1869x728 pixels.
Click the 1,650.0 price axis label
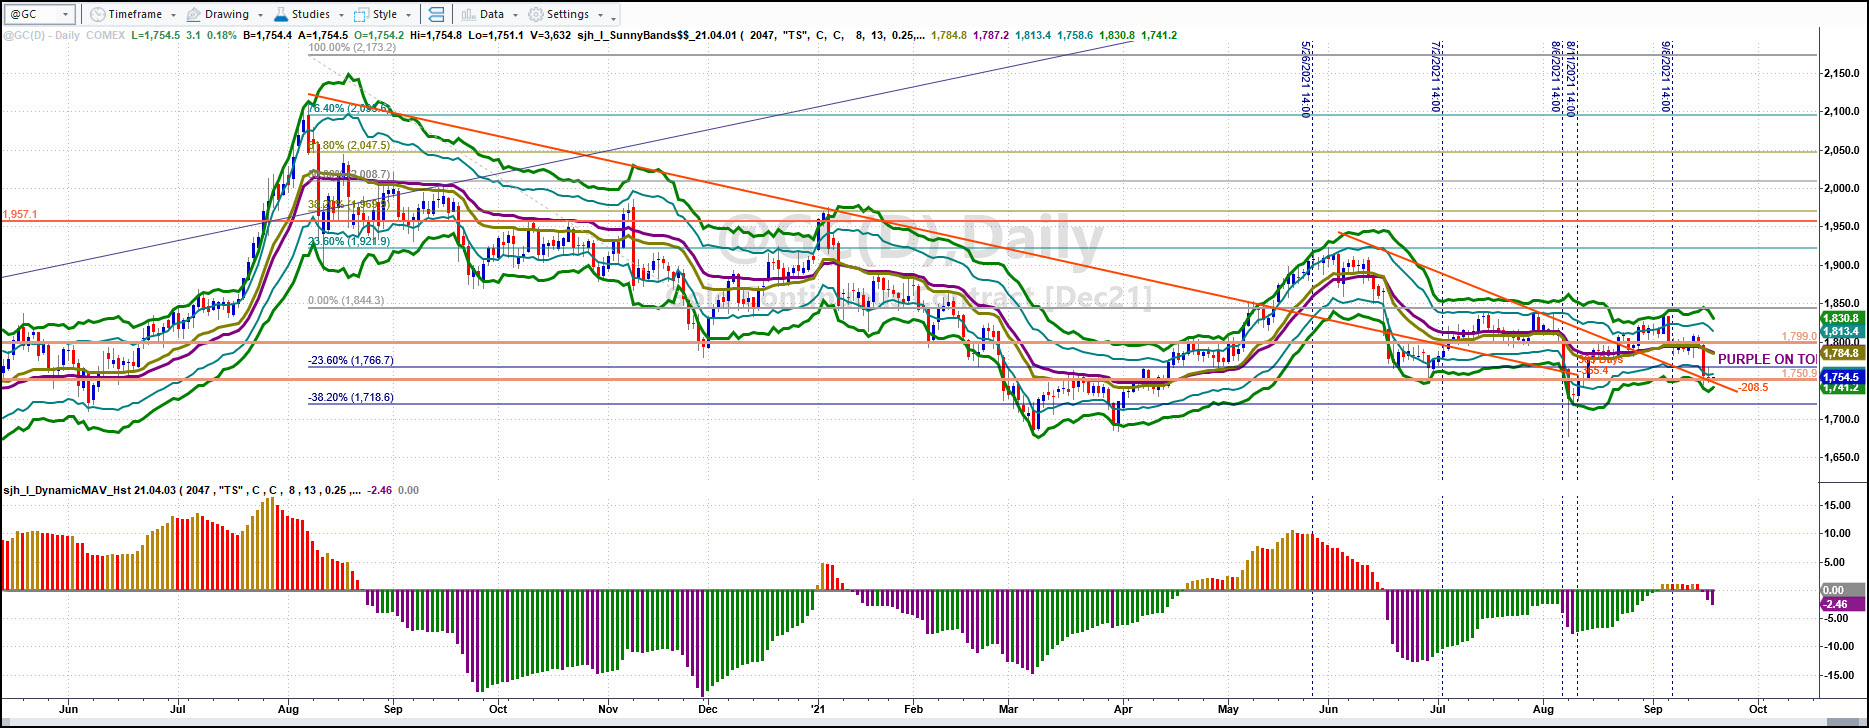pyautogui.click(x=1840, y=457)
